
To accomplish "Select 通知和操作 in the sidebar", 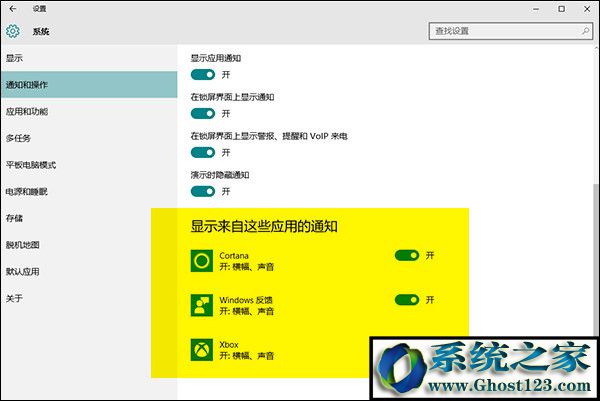I will [89, 85].
